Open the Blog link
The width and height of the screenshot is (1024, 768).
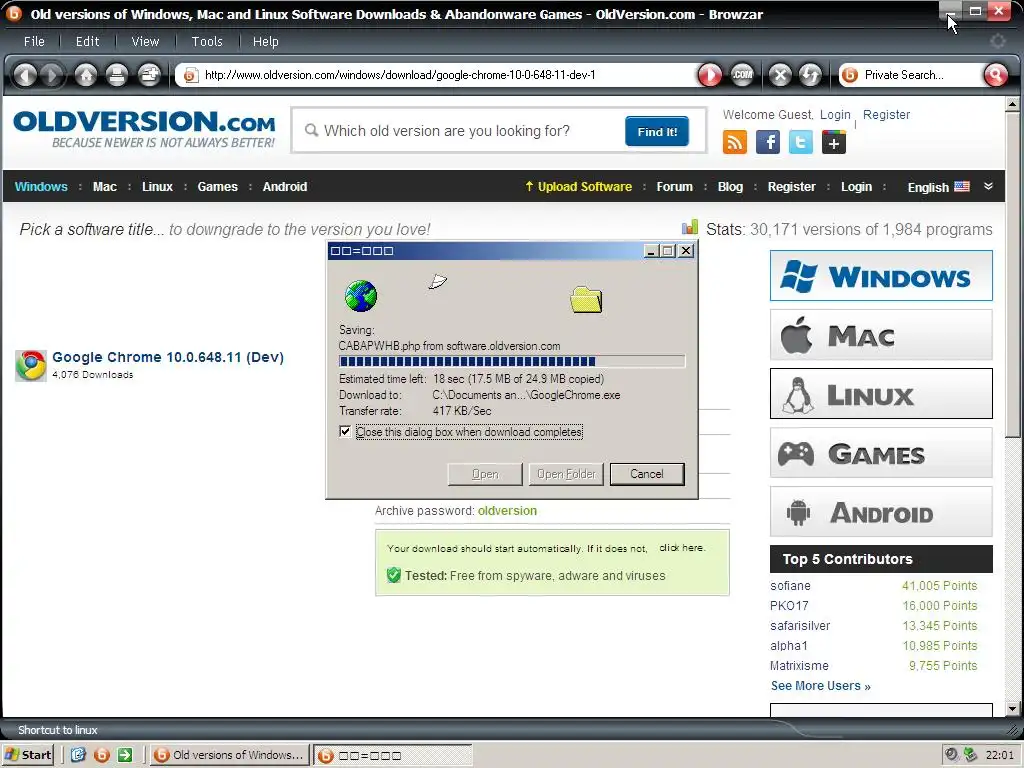click(730, 187)
